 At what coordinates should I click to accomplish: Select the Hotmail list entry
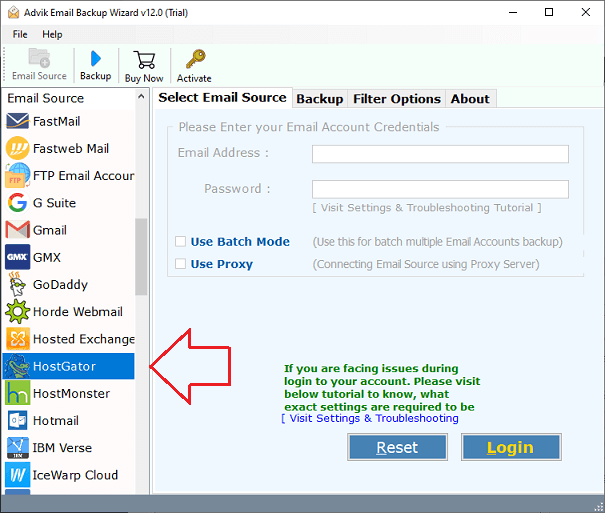[x=69, y=420]
